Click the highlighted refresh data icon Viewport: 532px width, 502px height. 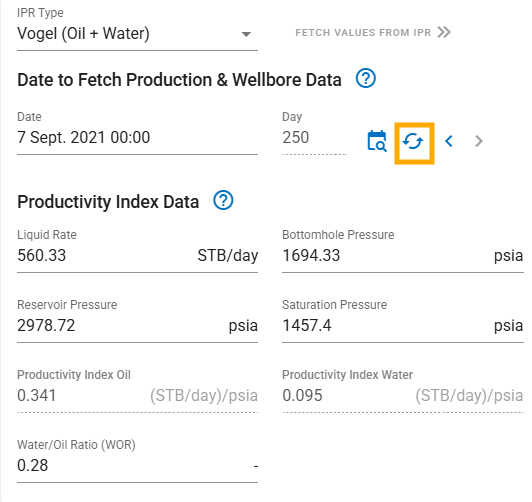coord(413,141)
